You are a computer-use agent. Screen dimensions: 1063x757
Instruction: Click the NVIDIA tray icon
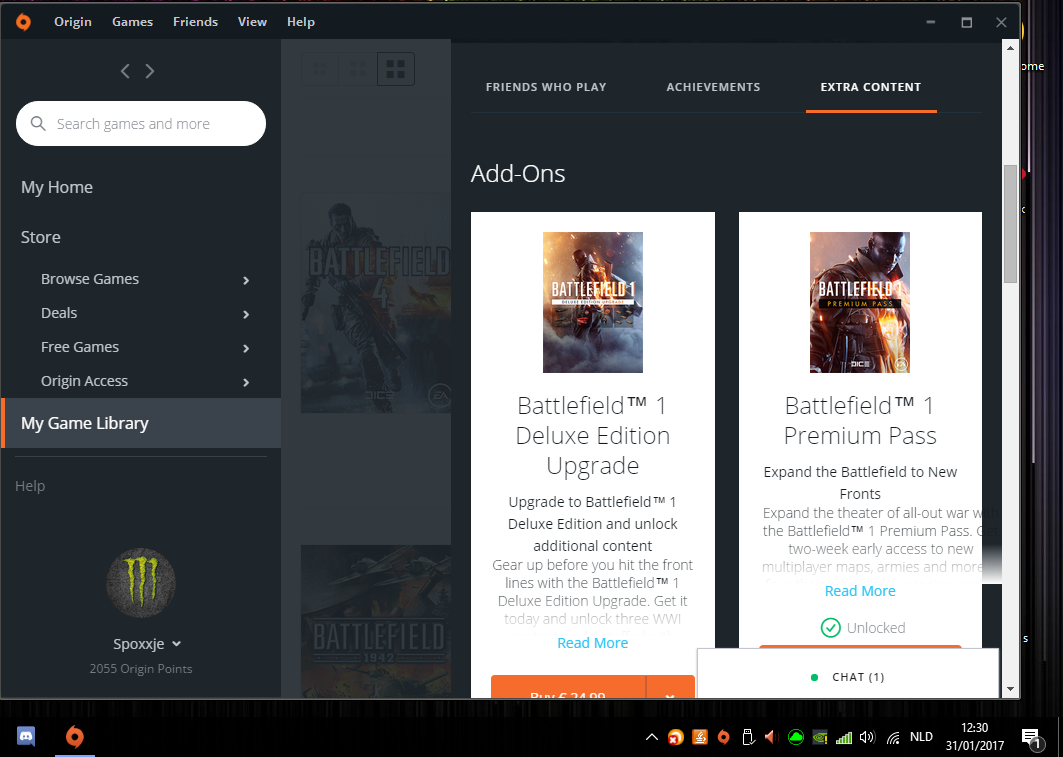point(820,737)
